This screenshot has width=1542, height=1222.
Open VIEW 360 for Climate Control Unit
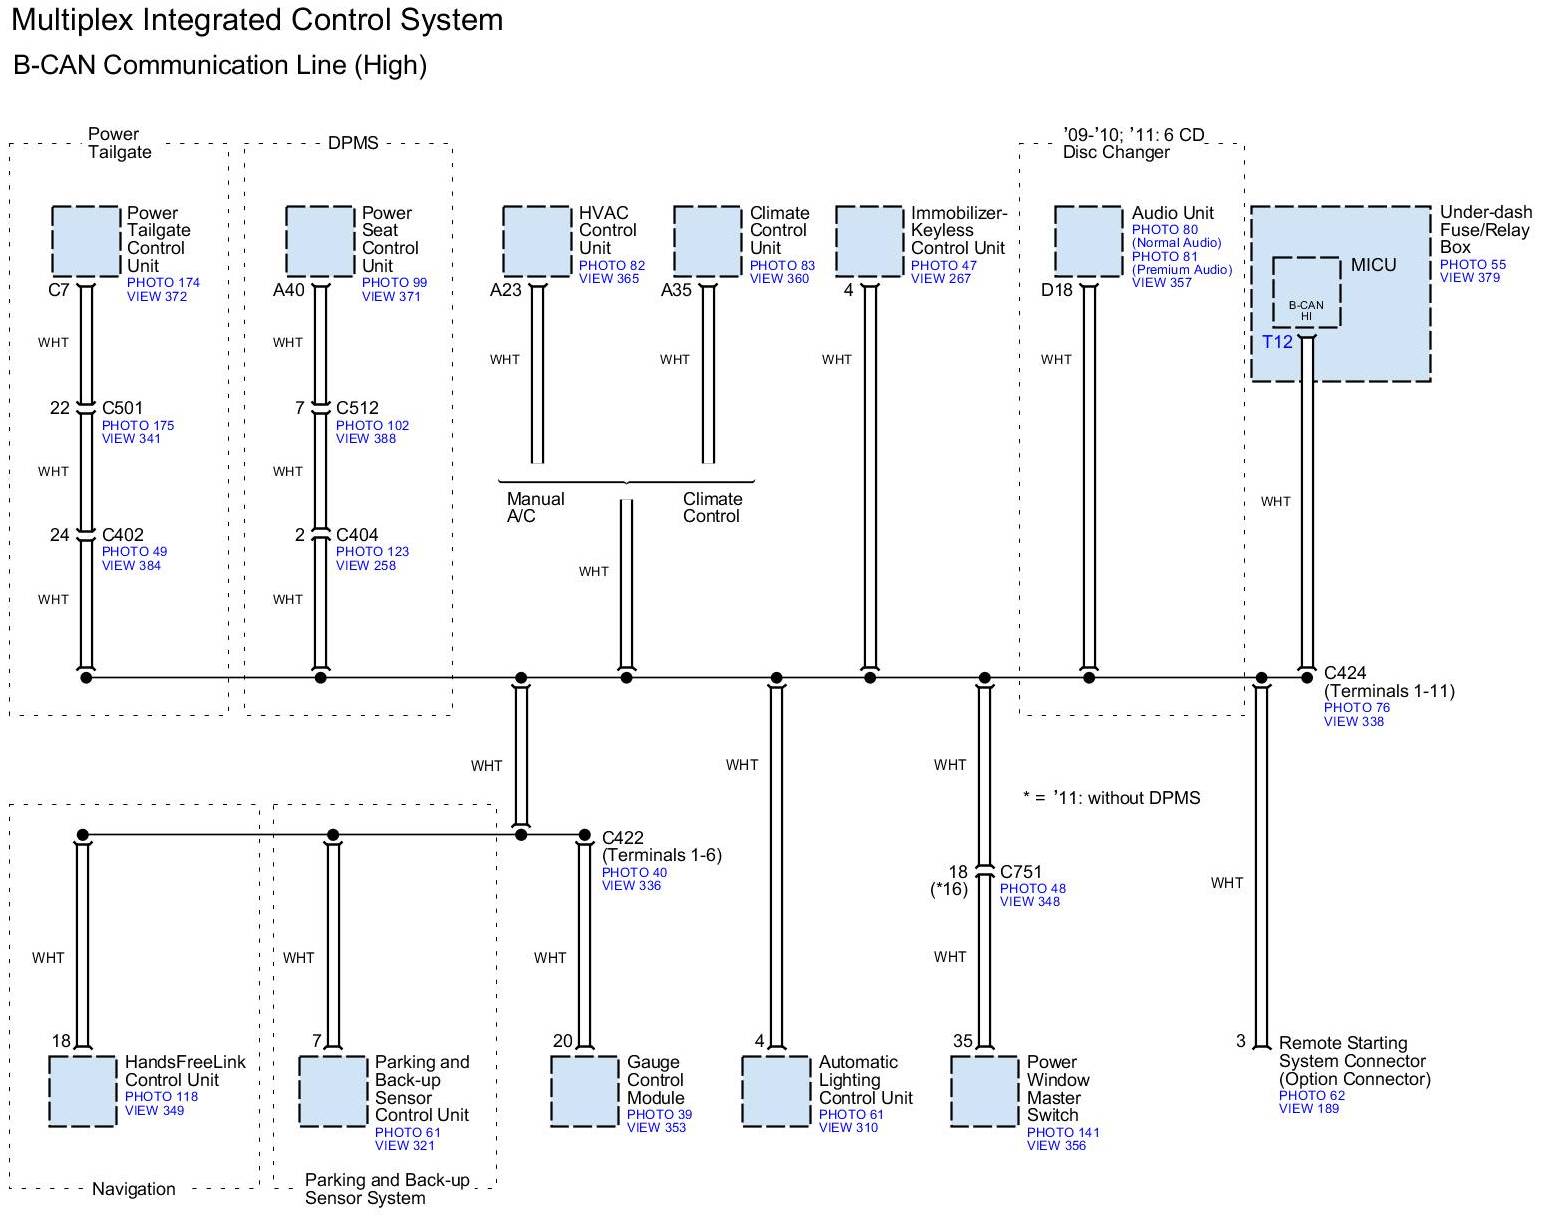779,279
